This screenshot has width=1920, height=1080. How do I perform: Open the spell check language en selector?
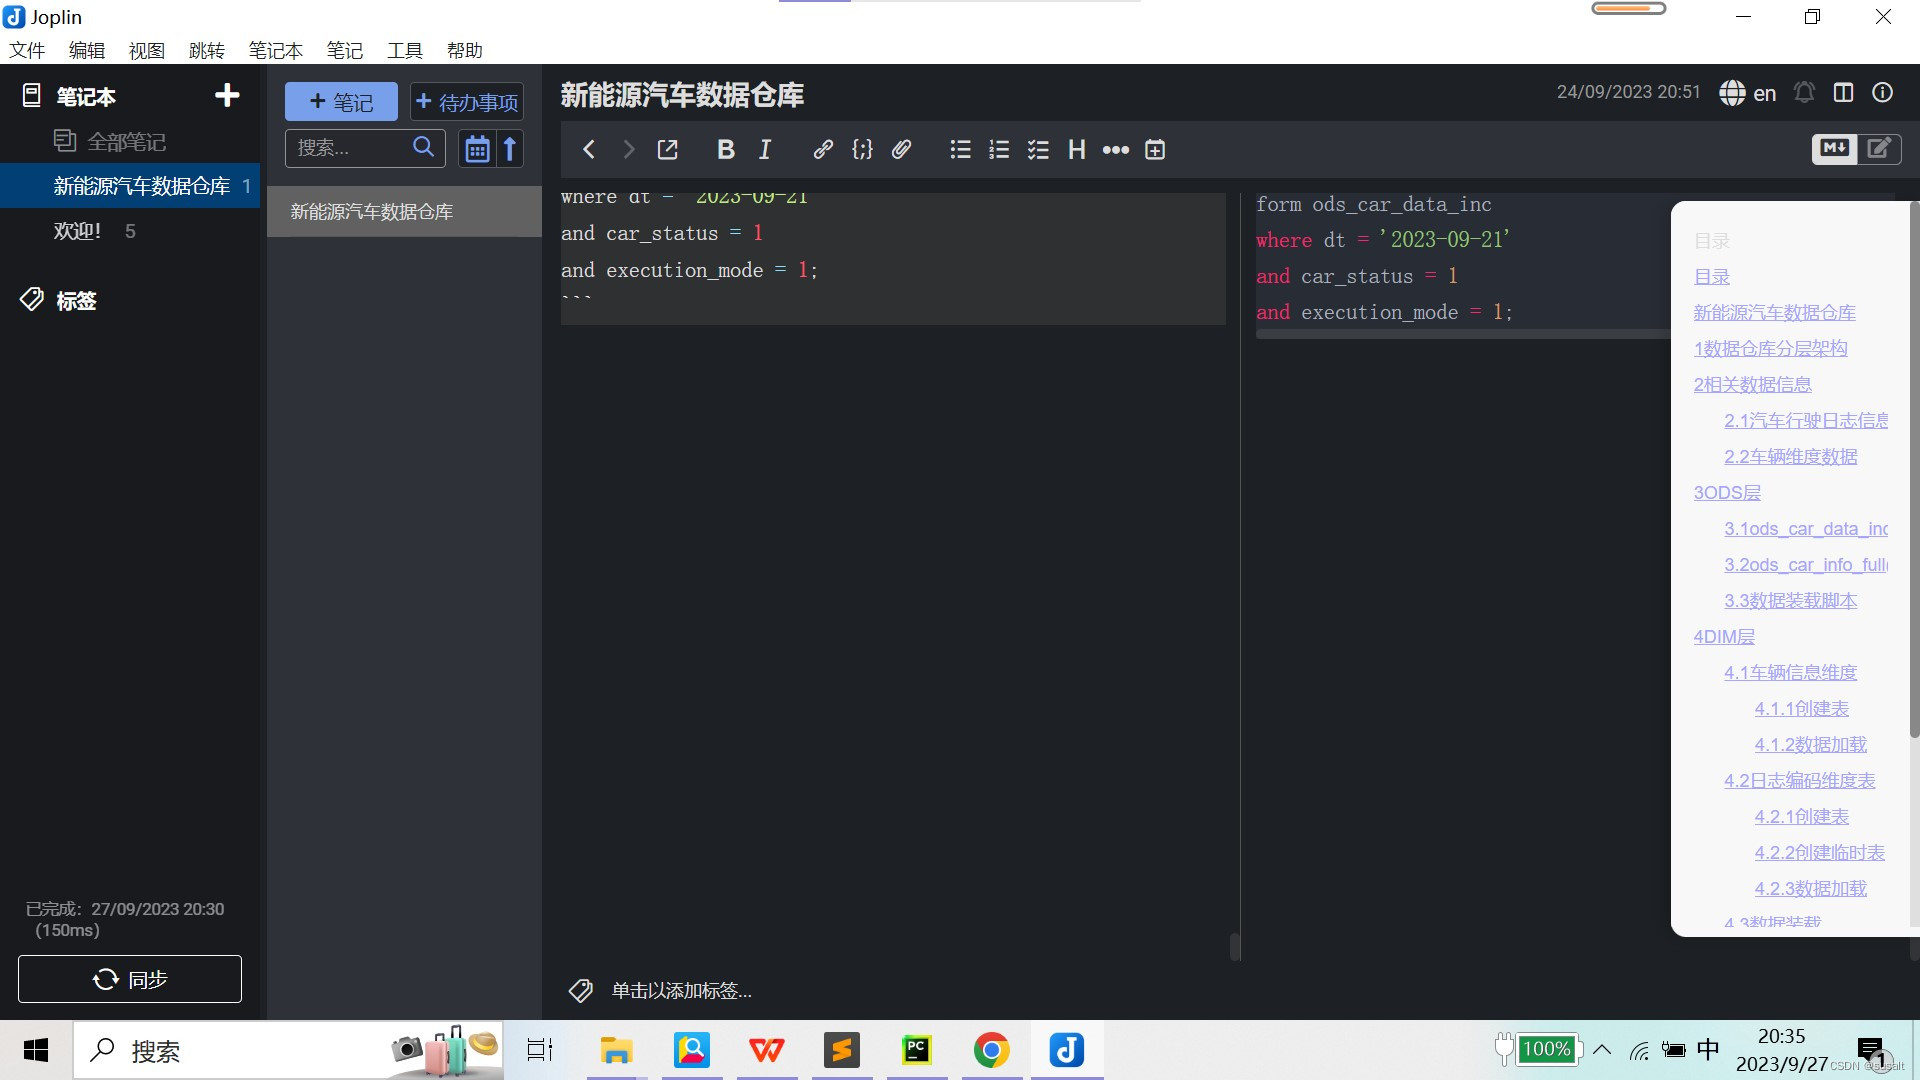pos(1748,93)
